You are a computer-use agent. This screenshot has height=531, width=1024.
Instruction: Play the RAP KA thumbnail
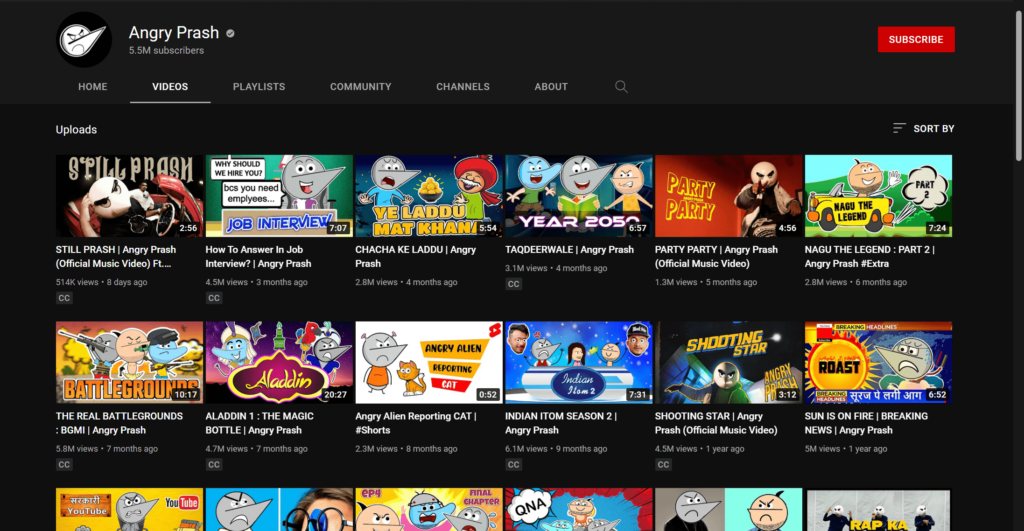[878, 509]
